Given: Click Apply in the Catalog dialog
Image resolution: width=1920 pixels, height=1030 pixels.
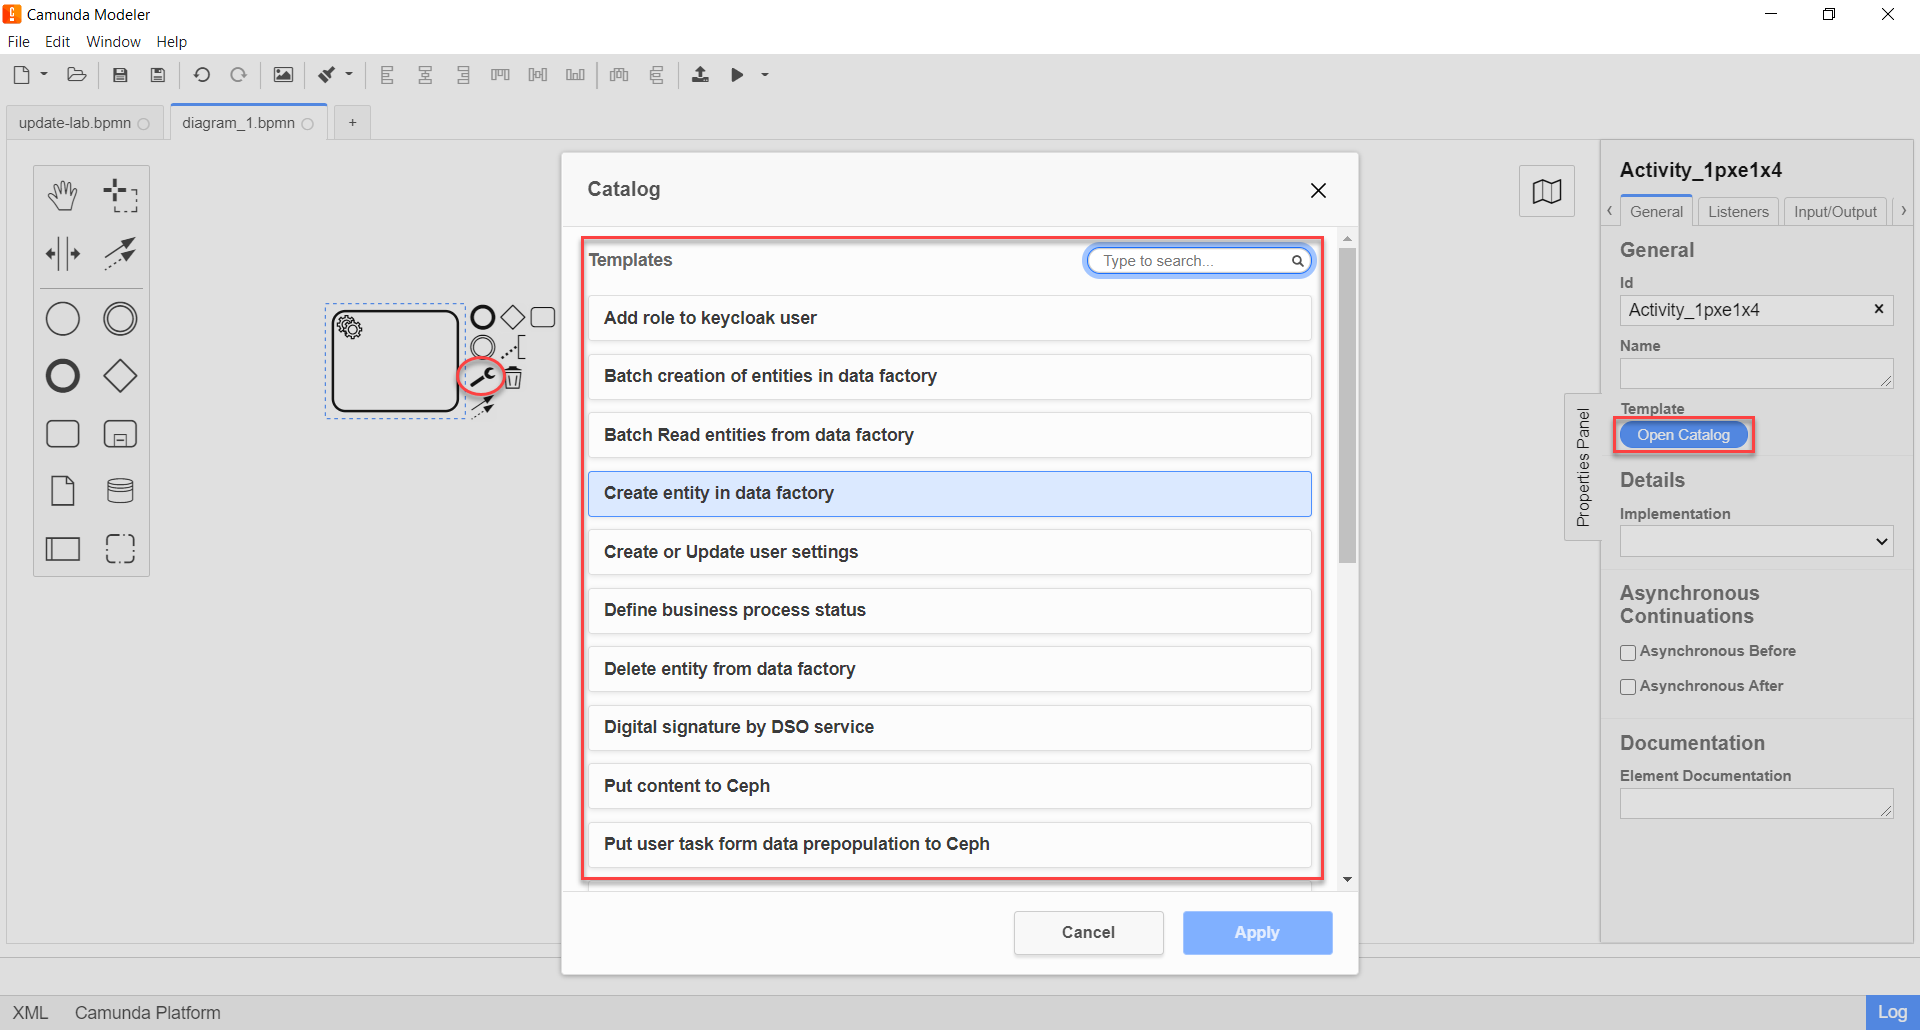Looking at the screenshot, I should coord(1257,932).
